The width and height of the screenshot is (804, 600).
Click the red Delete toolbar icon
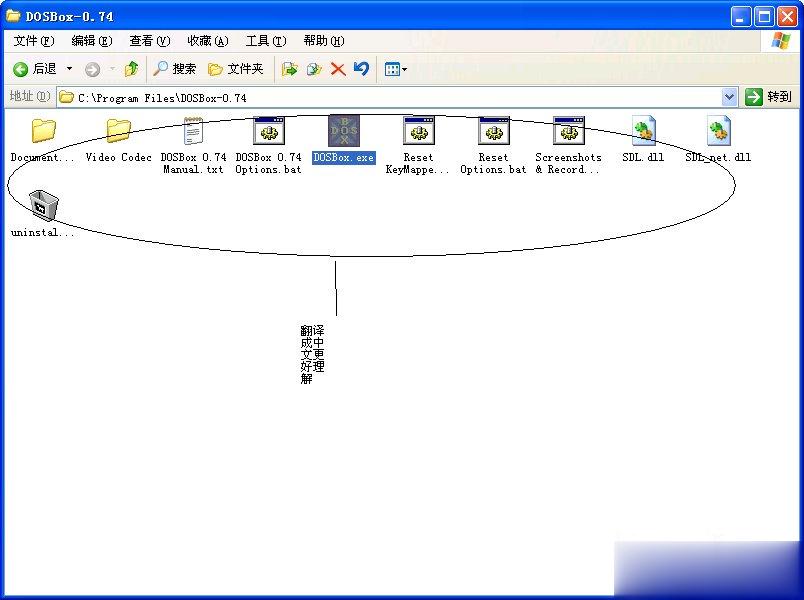click(x=338, y=69)
